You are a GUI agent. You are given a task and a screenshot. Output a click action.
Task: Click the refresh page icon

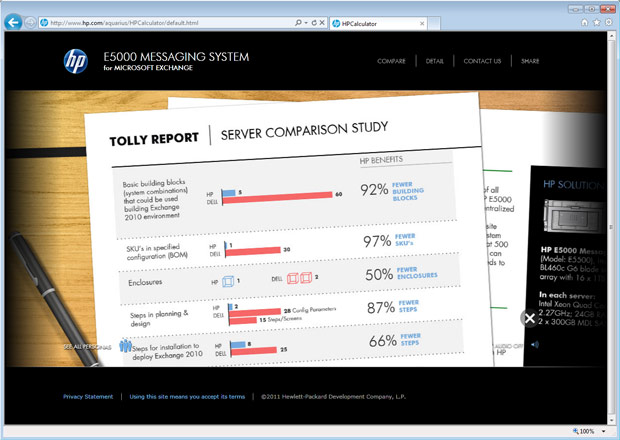314,23
